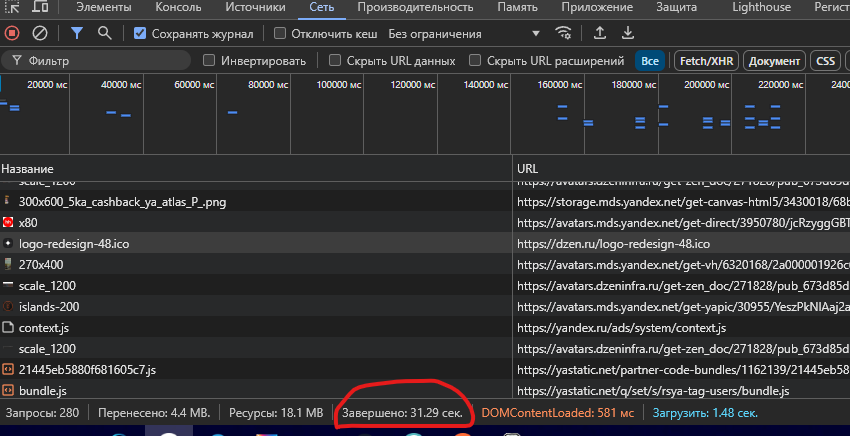Click the context.js document icon
The width and height of the screenshot is (850, 436).
click(8, 328)
